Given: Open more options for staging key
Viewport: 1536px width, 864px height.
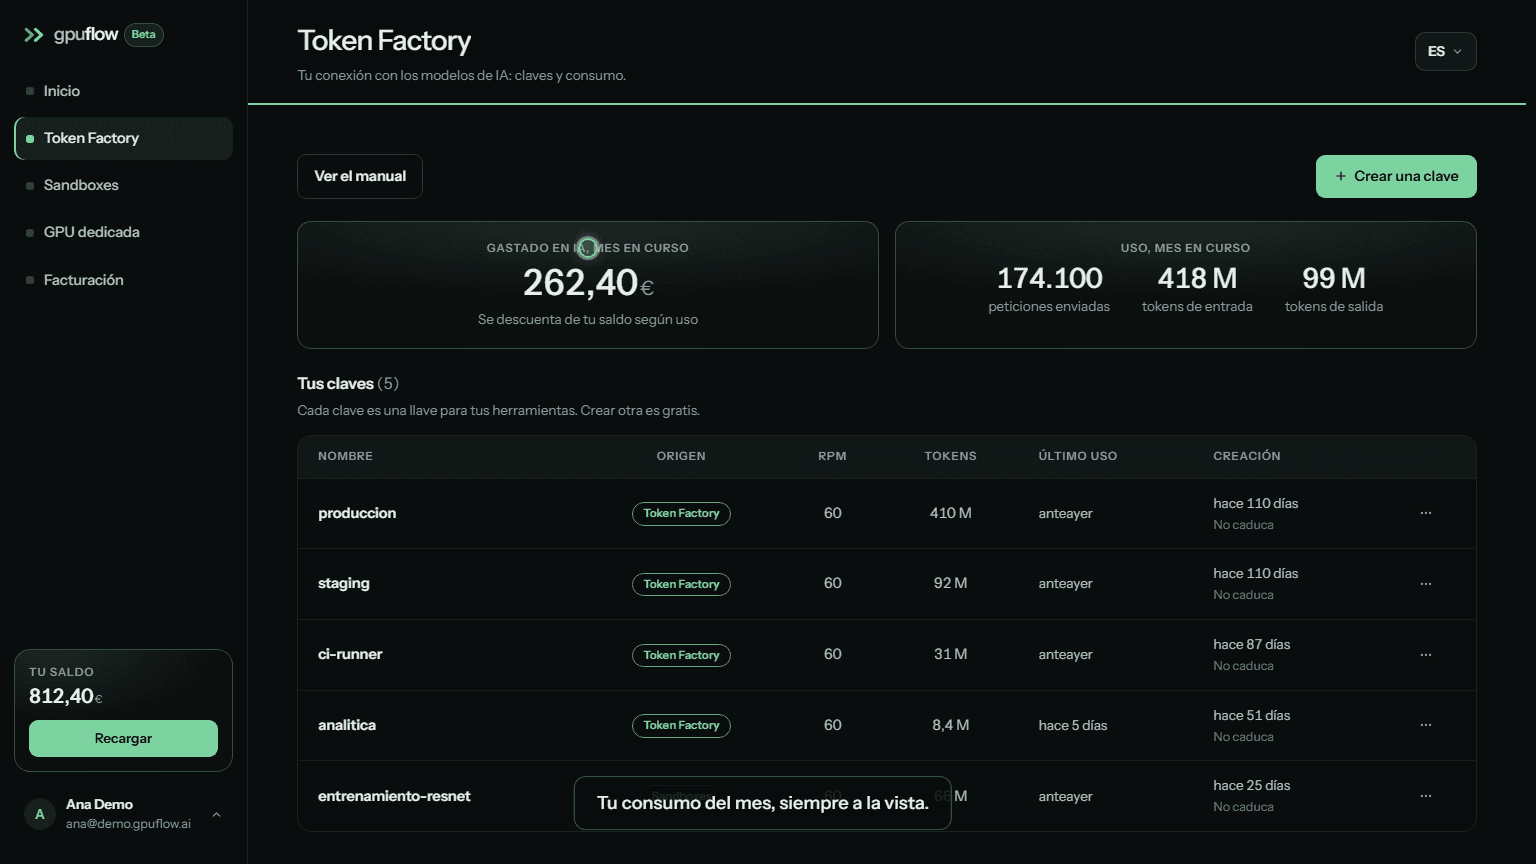Looking at the screenshot, I should pos(1426,584).
